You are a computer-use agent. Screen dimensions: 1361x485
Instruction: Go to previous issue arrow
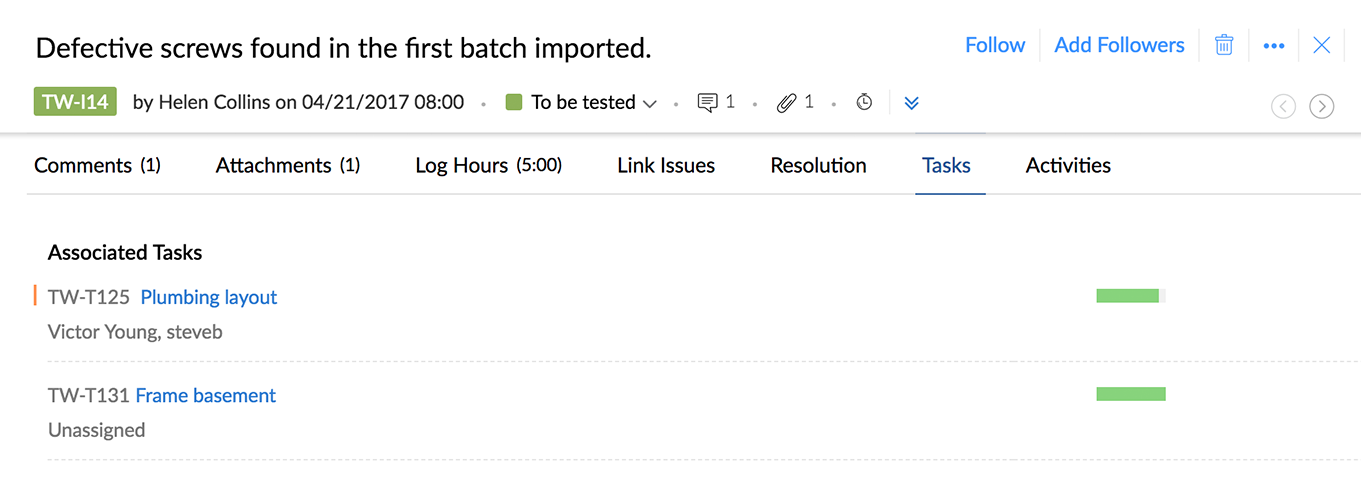[x=1284, y=106]
